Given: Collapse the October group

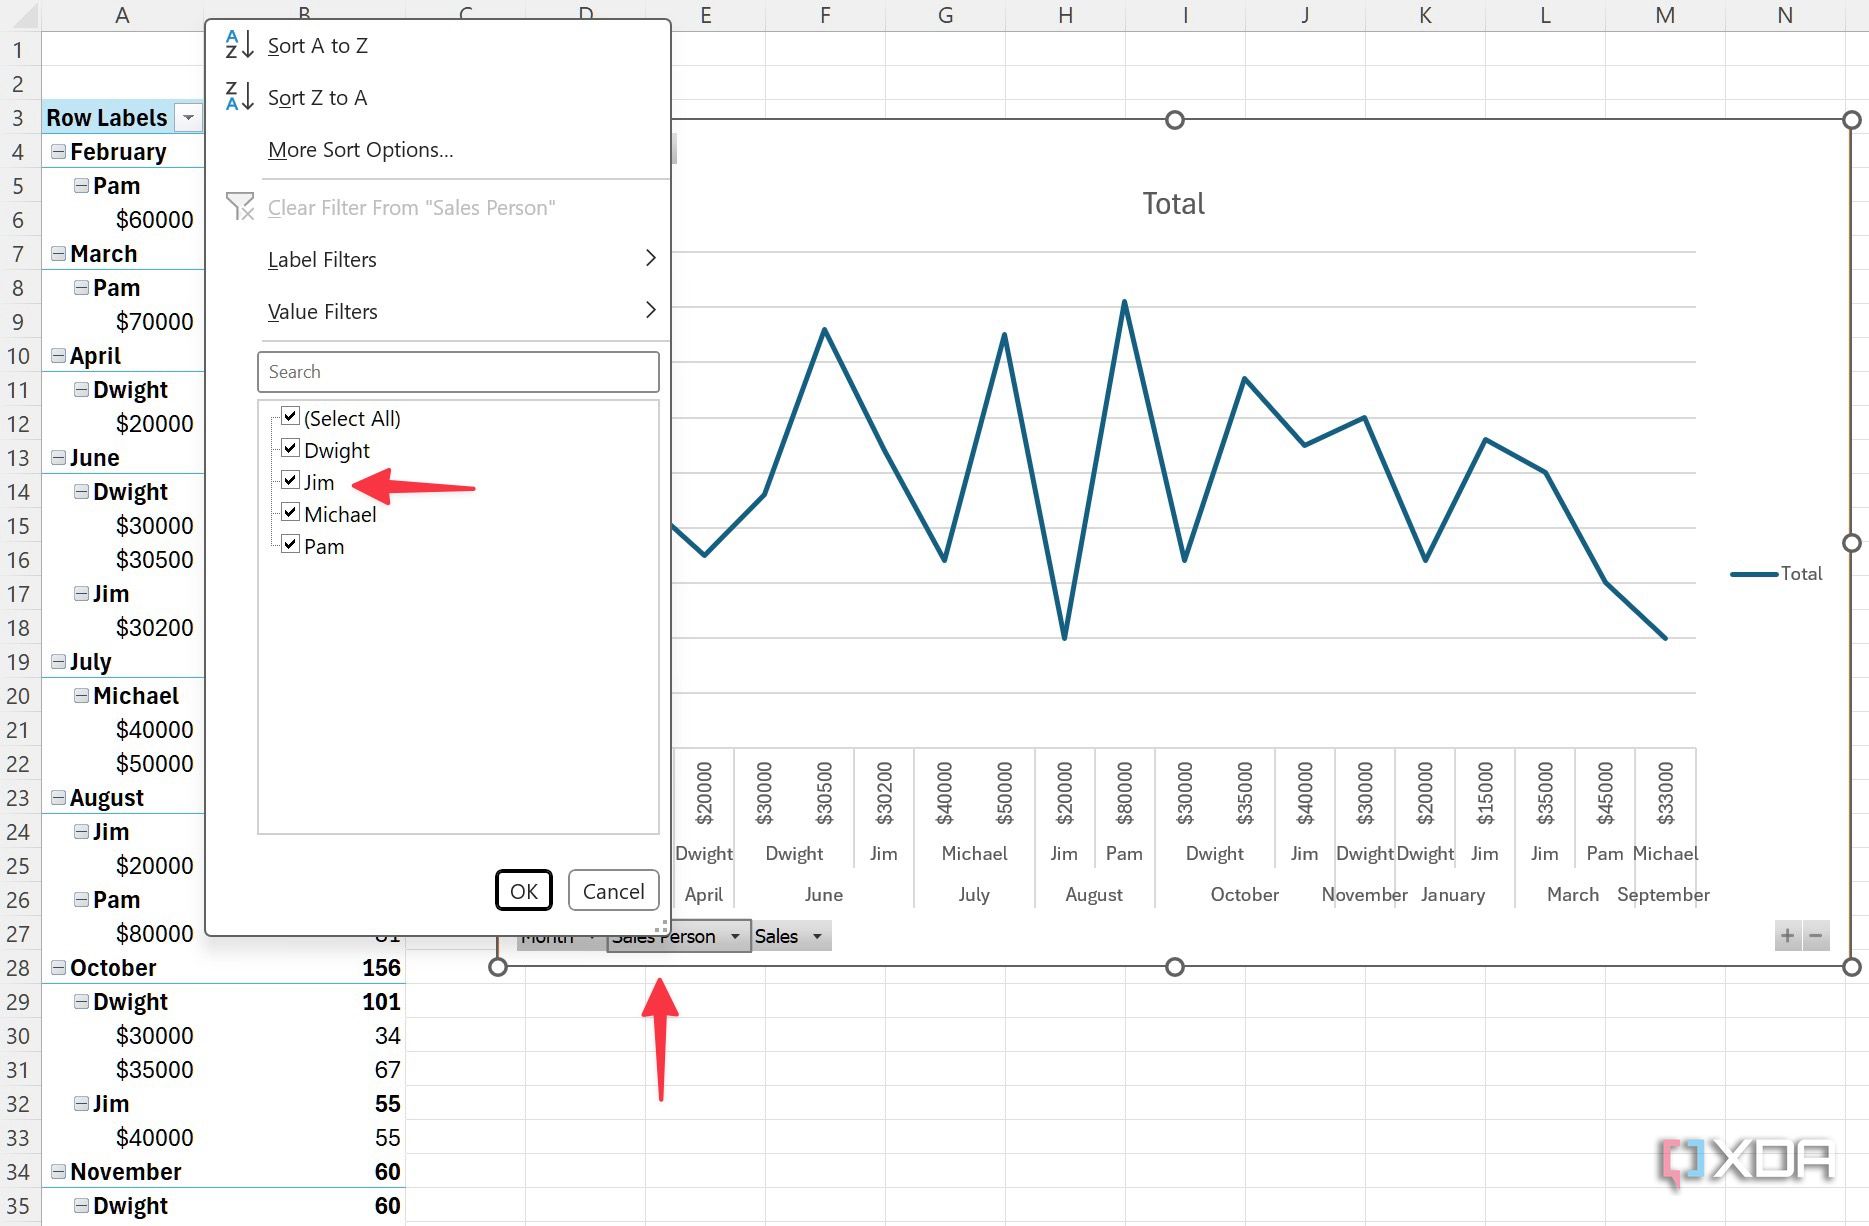Looking at the screenshot, I should [x=58, y=967].
